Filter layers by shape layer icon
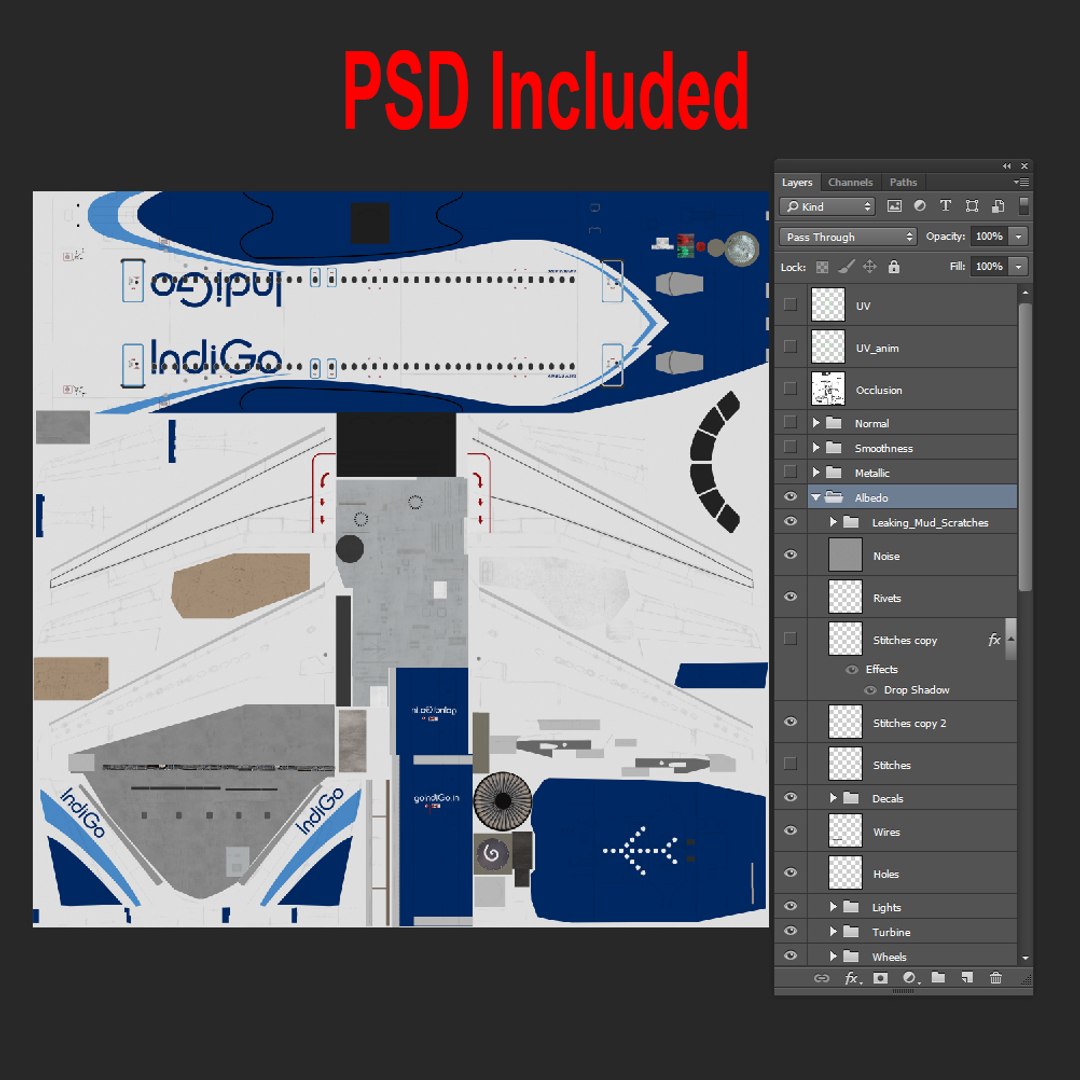1080x1080 pixels. coord(972,206)
